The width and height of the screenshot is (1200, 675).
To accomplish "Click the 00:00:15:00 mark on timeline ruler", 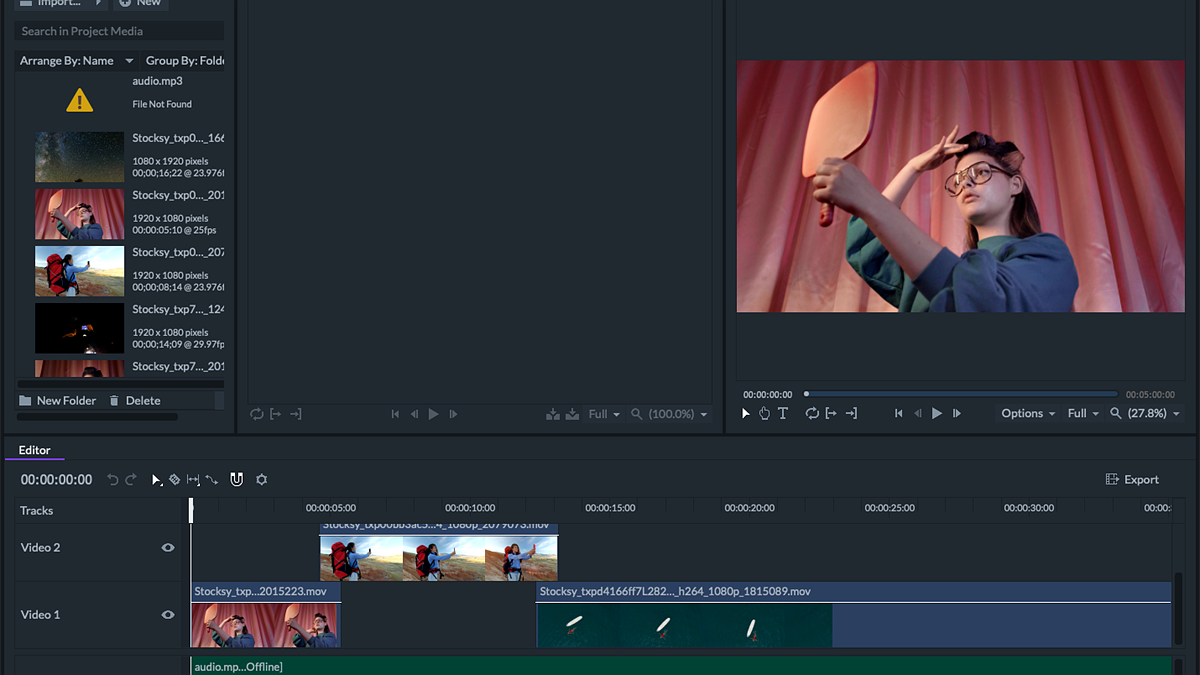I will (x=610, y=508).
